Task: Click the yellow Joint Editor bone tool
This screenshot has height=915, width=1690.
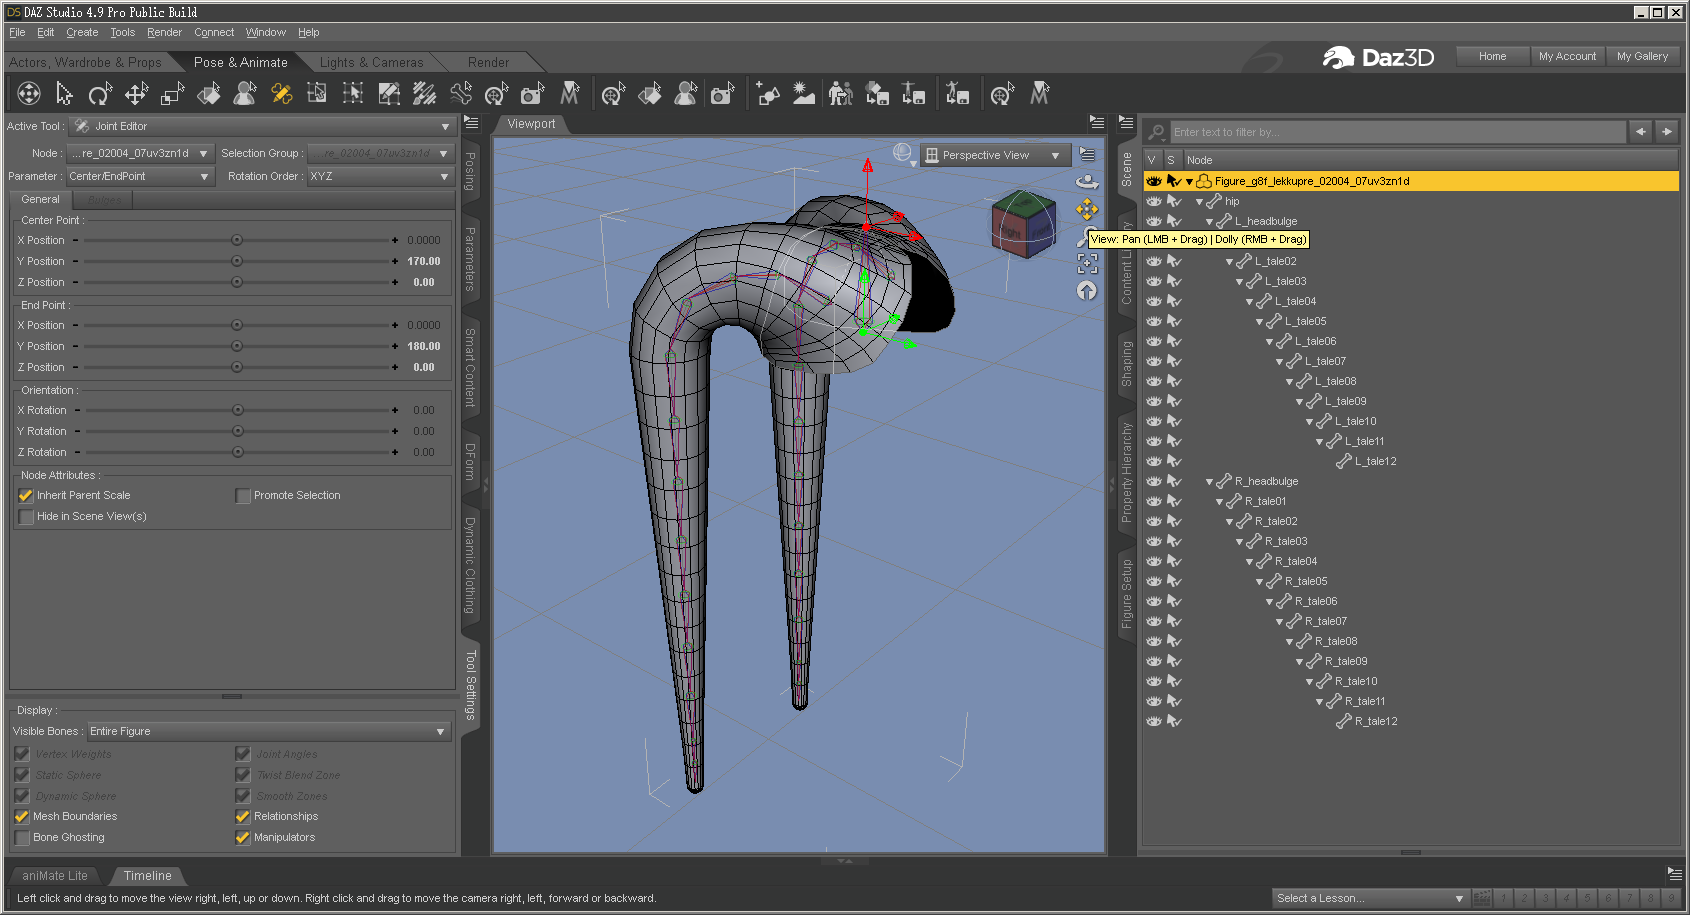Action: [x=281, y=94]
